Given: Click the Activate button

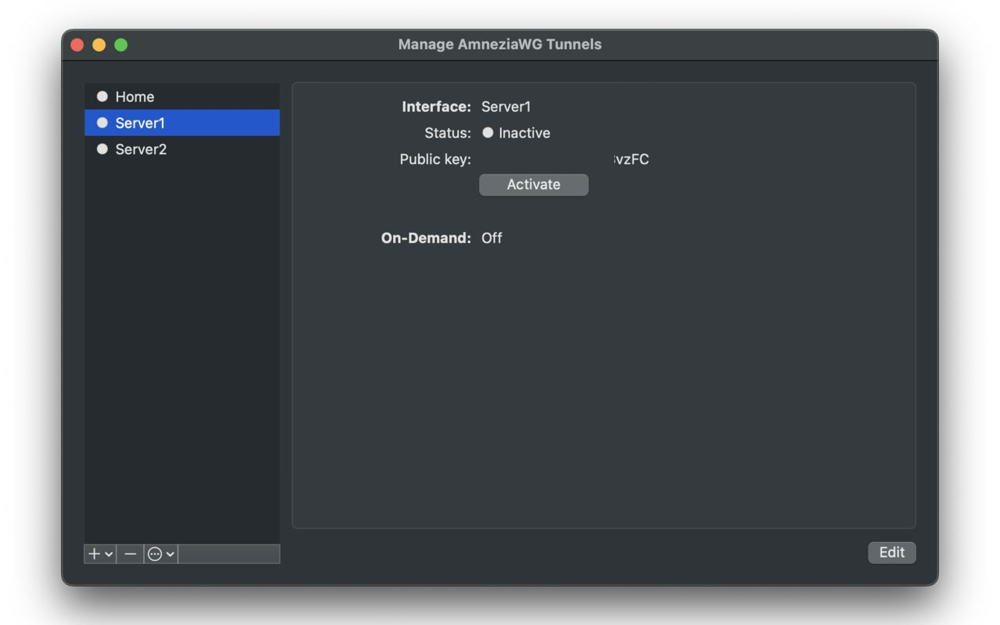Looking at the screenshot, I should click(533, 185).
